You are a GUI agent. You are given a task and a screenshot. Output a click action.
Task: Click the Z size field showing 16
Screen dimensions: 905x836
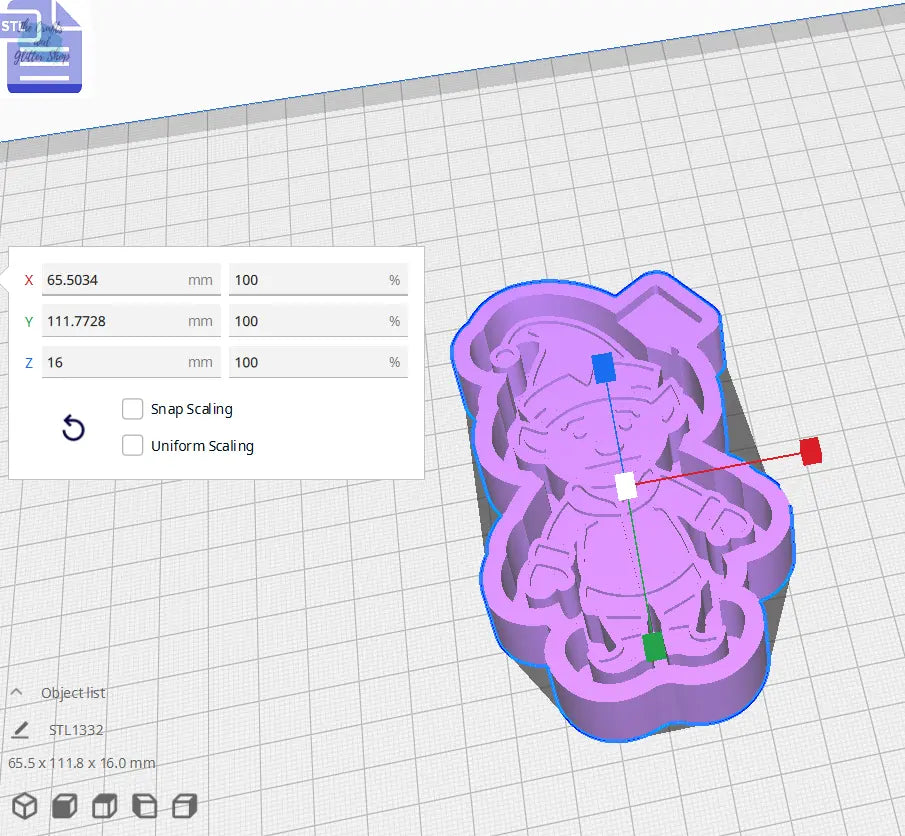130,361
